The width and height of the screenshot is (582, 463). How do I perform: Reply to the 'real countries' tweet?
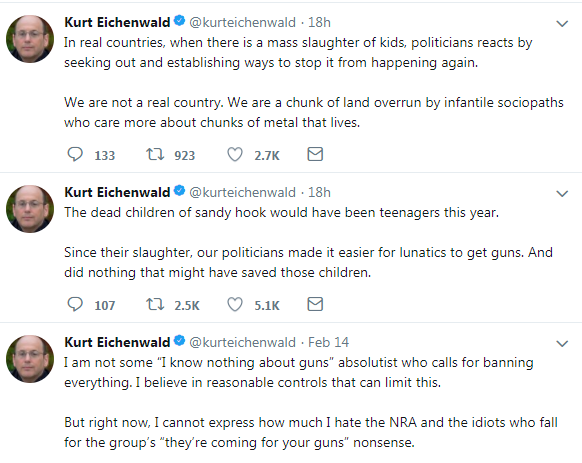[x=75, y=154]
